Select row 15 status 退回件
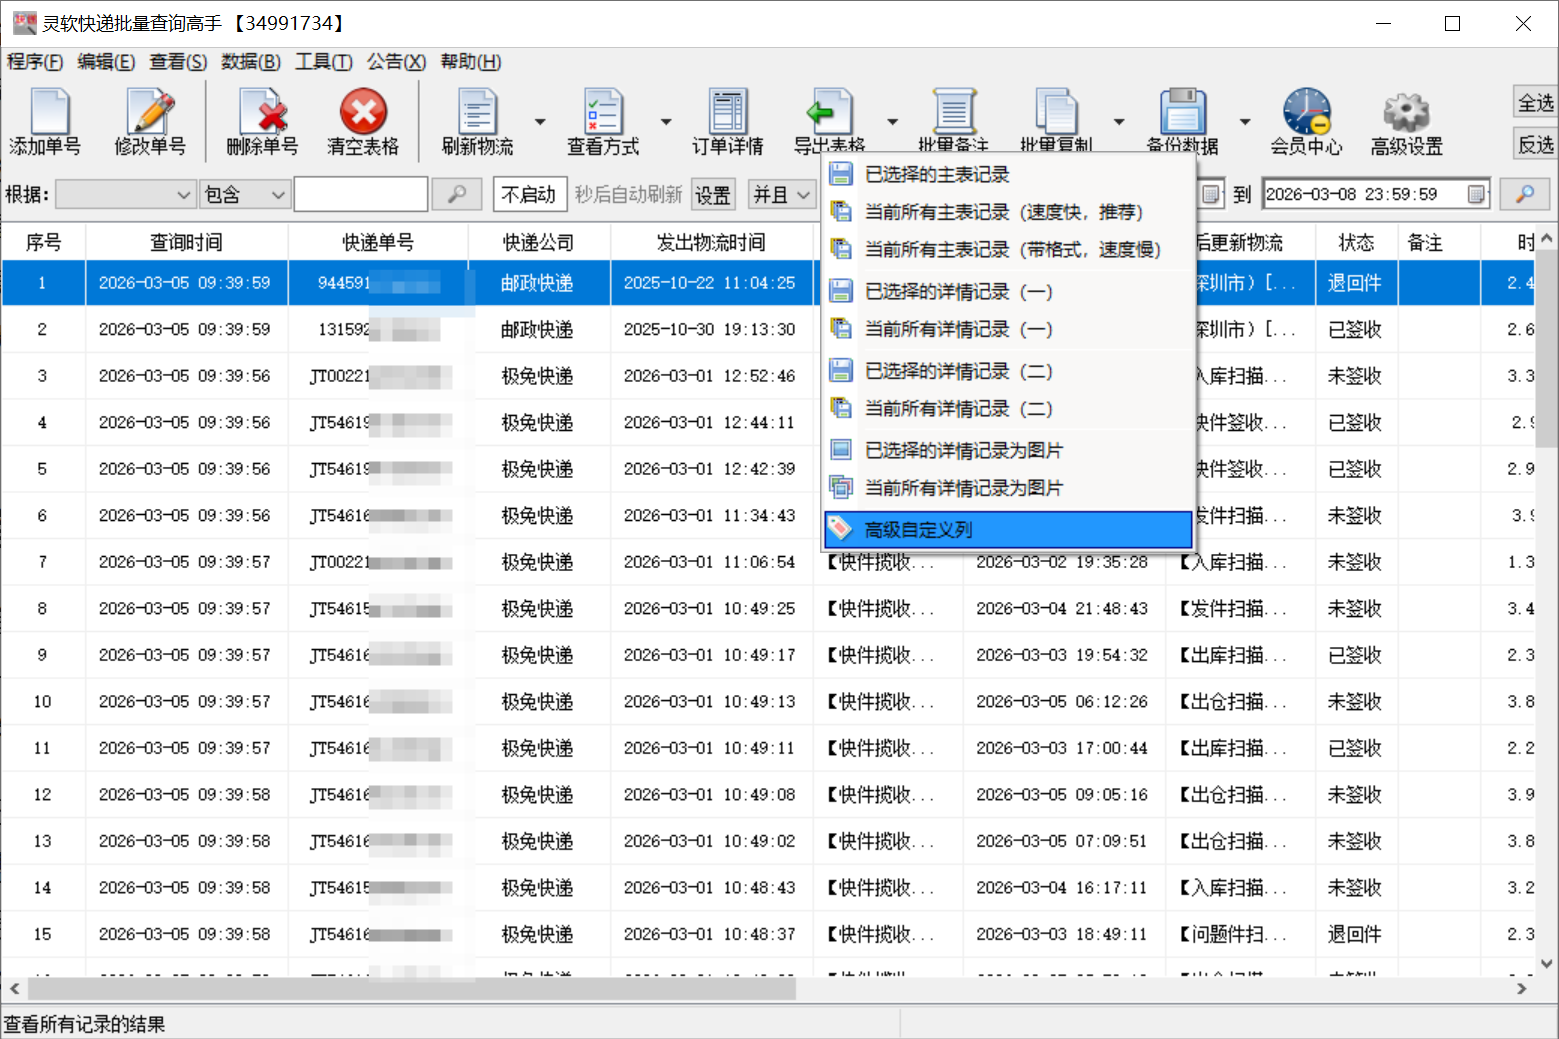This screenshot has width=1559, height=1039. (1356, 934)
